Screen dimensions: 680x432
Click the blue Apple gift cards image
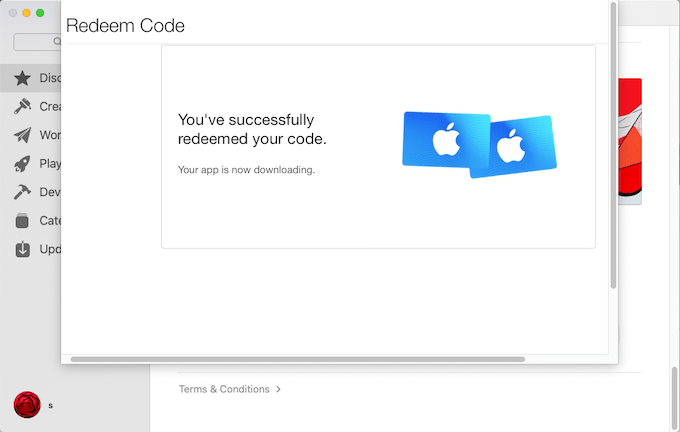coord(479,145)
